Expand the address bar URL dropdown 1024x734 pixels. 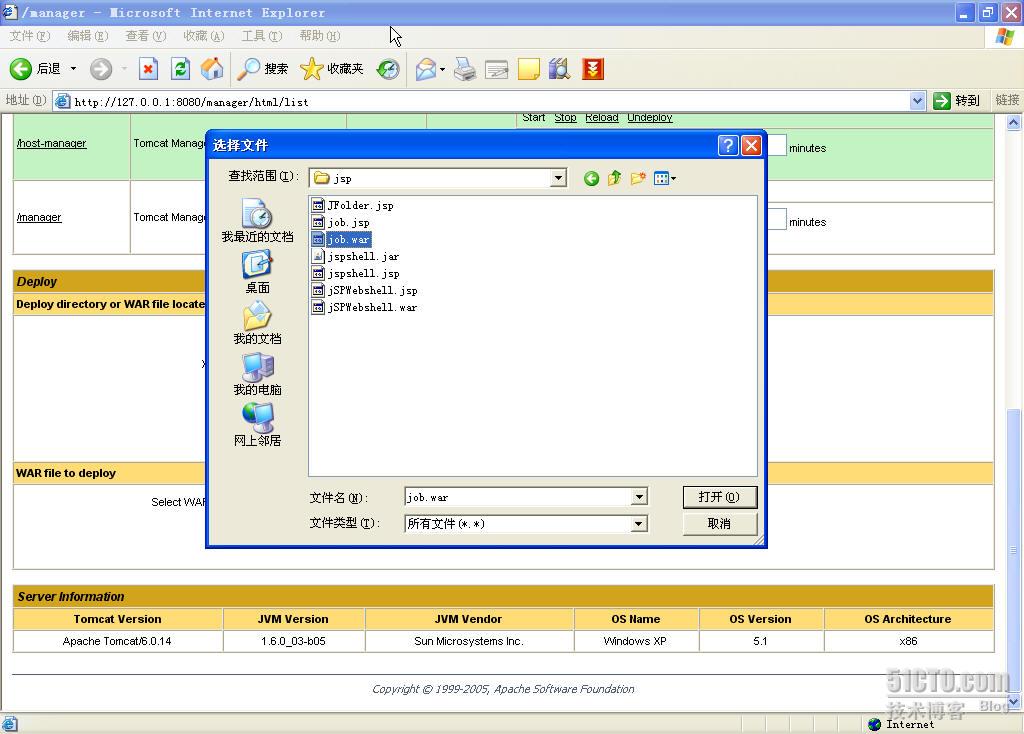tap(917, 101)
